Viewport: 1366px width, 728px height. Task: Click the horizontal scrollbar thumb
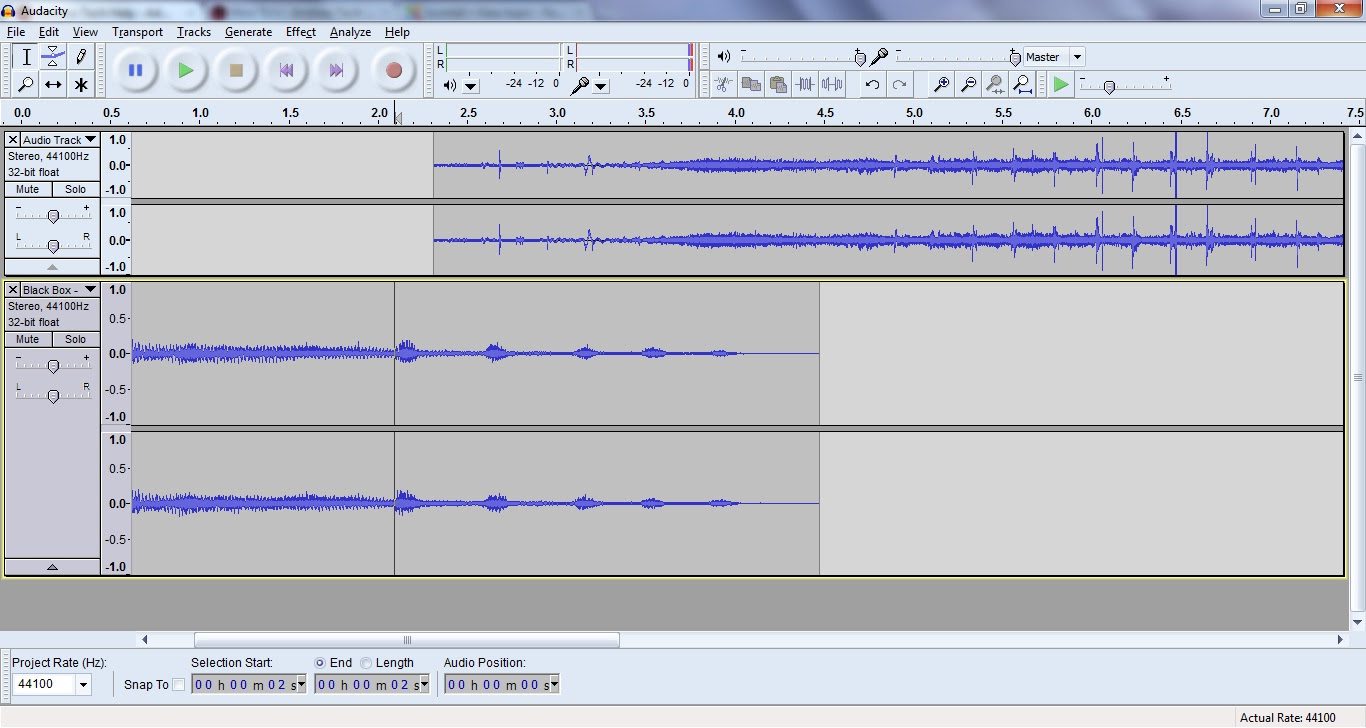(407, 640)
